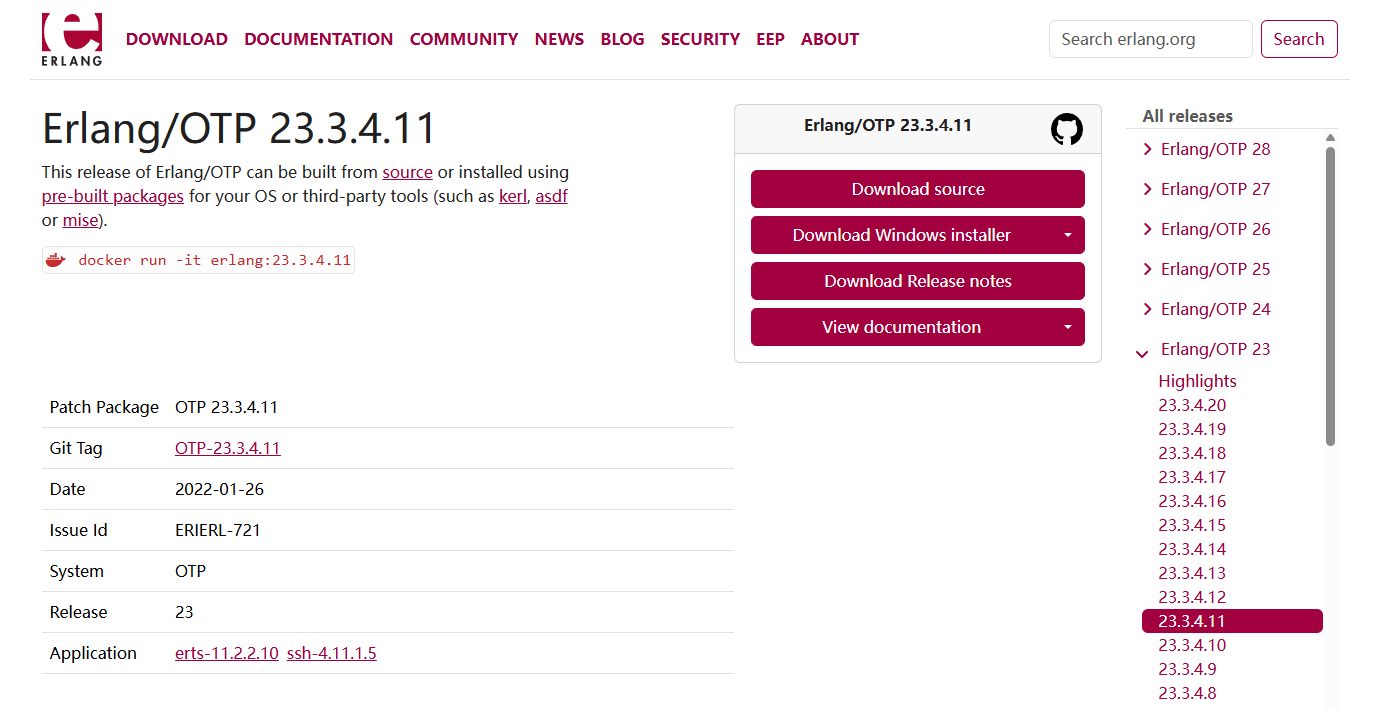Image resolution: width=1387 pixels, height=710 pixels.
Task: Select release 23.3.4.14
Action: pyautogui.click(x=1192, y=549)
